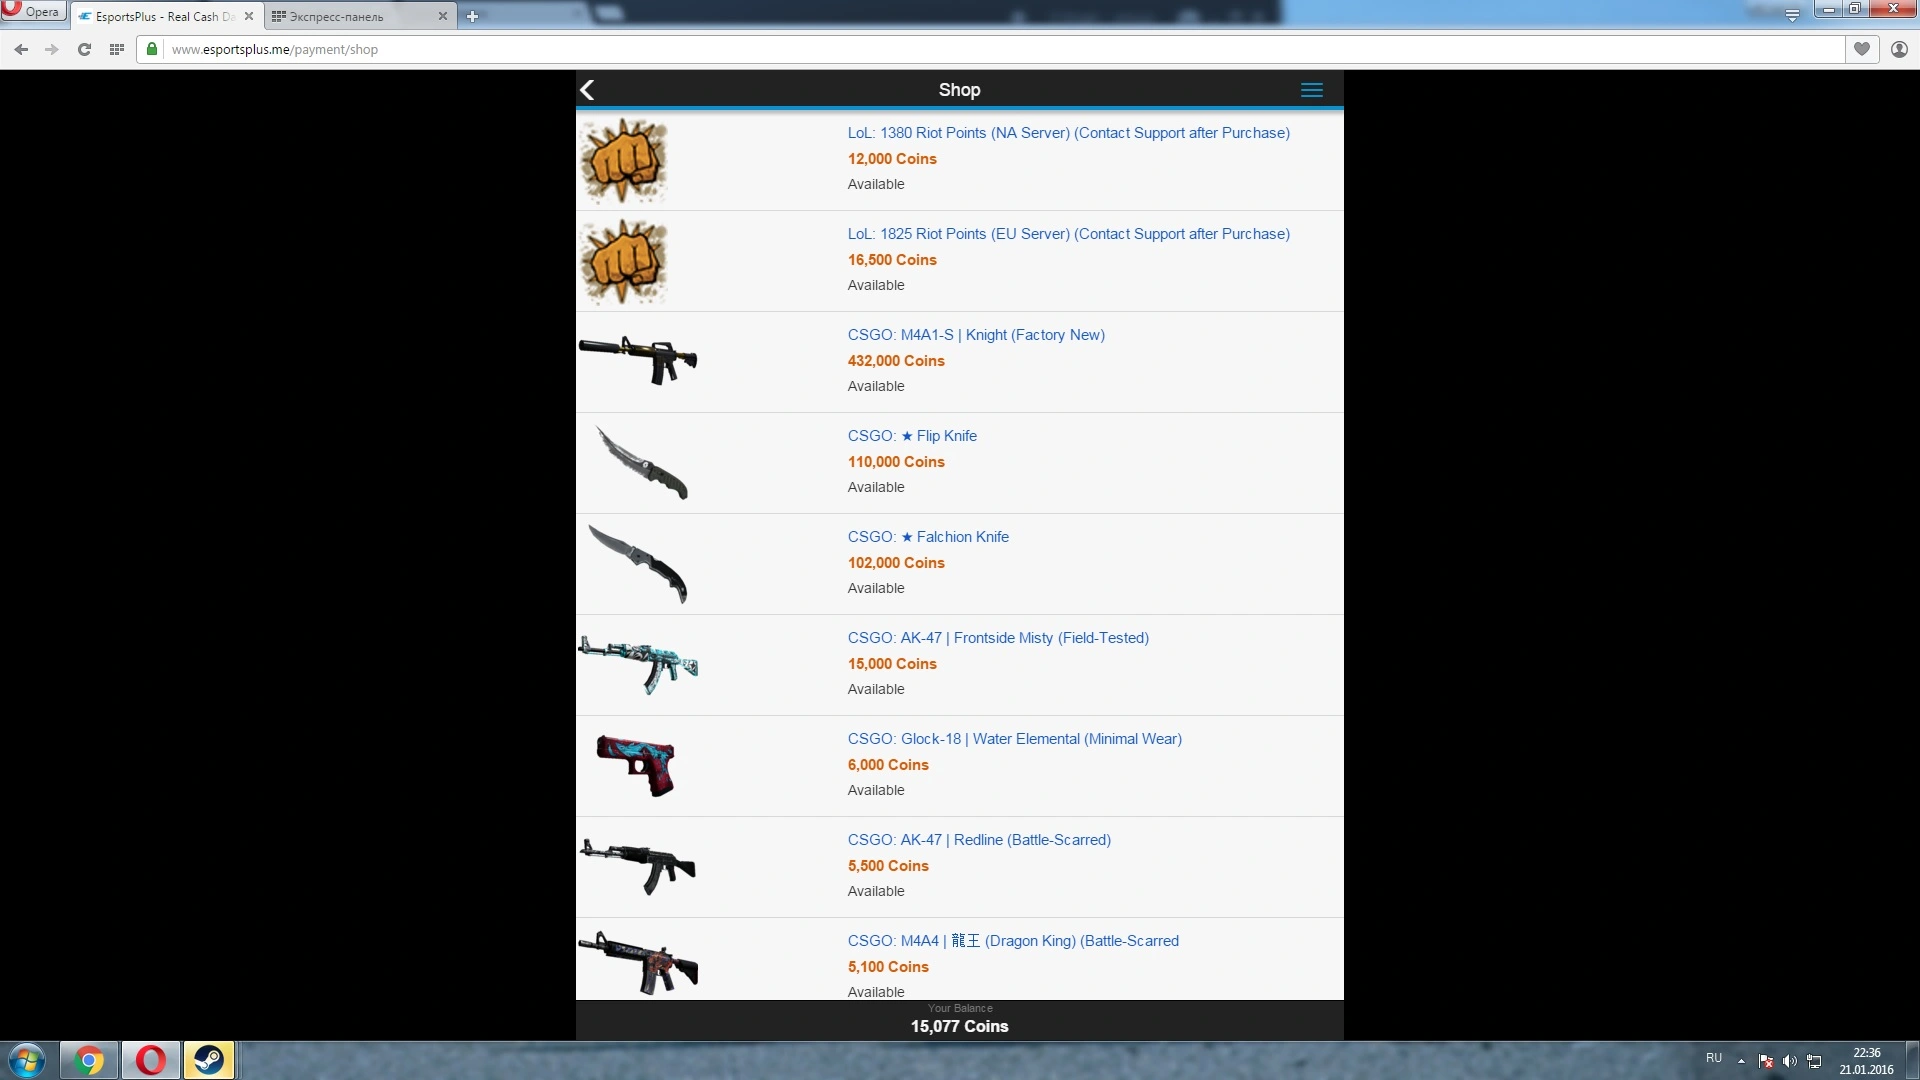The image size is (1920, 1080).
Task: Click the AK-47 Frontside Misty image
Action: pyautogui.click(x=638, y=664)
